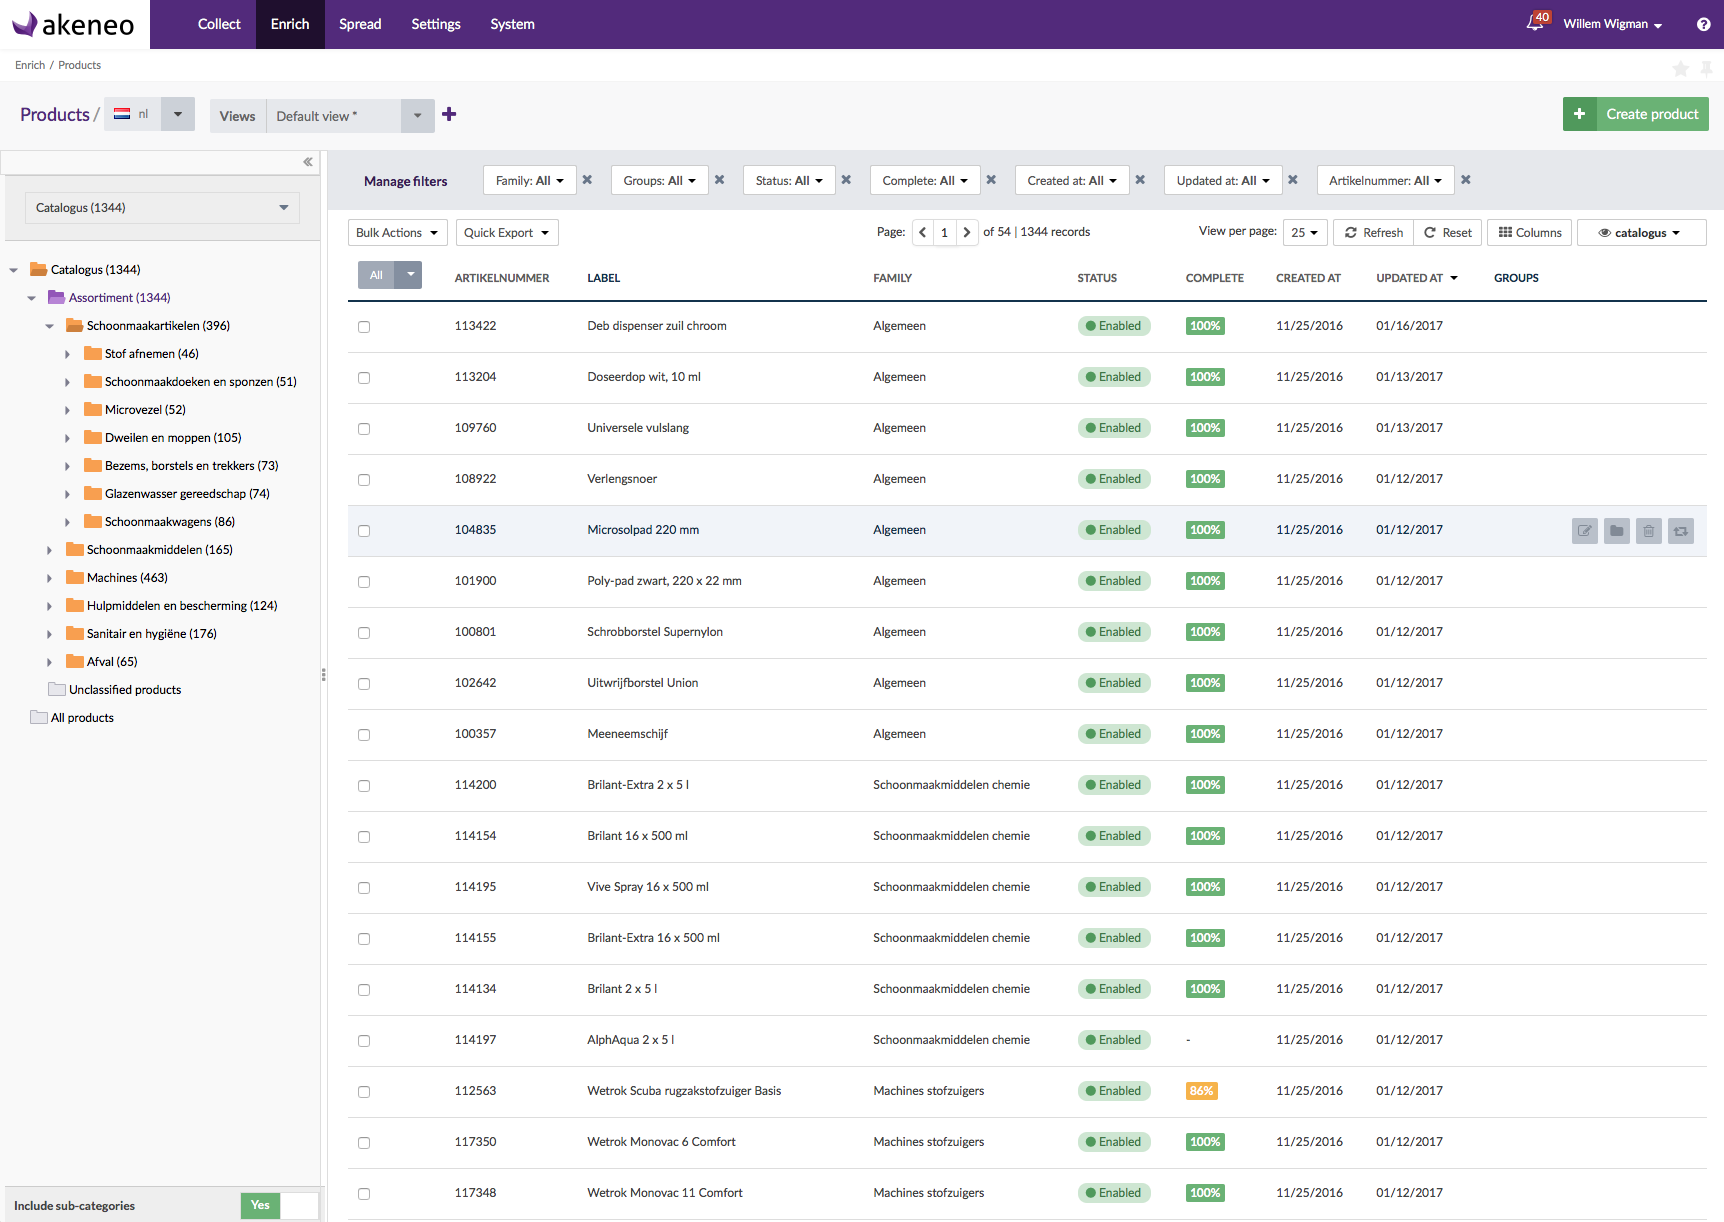Open the Catalogus (1344) tree selector

click(x=162, y=208)
